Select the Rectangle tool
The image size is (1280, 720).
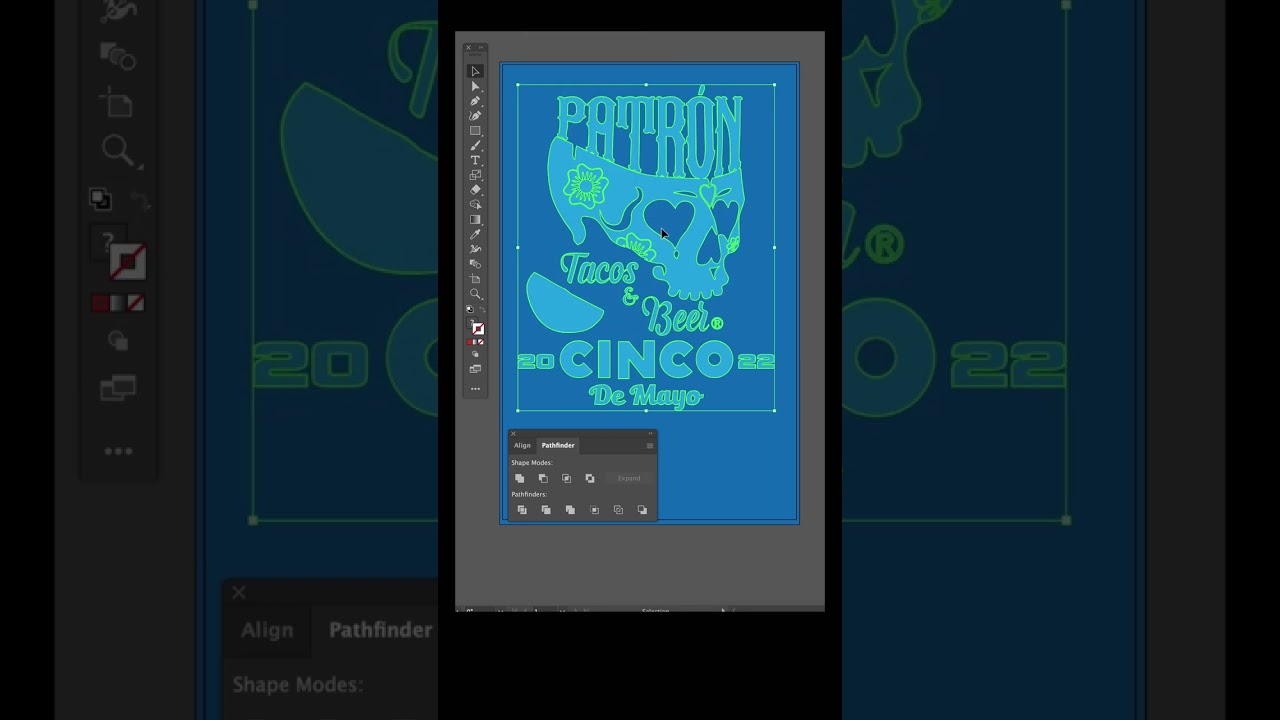[476, 131]
